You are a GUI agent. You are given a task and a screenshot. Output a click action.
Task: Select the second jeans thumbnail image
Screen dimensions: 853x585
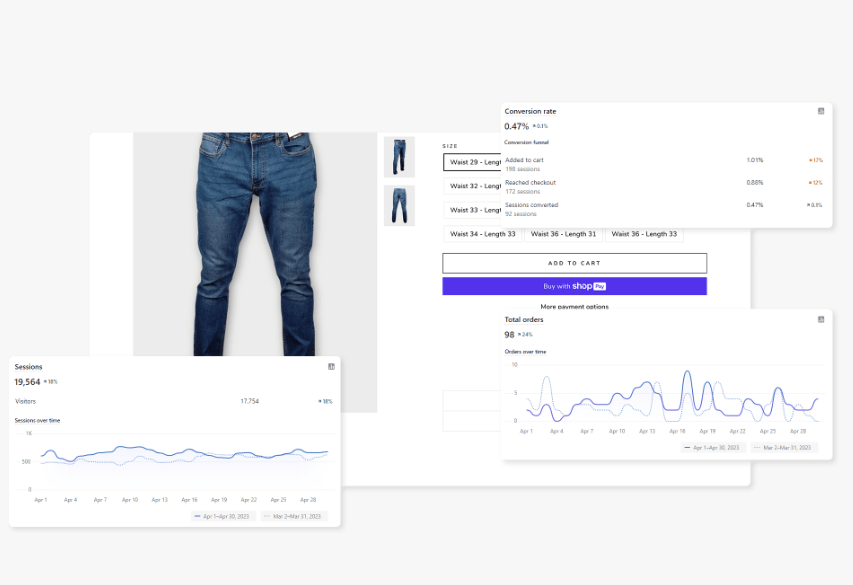[x=399, y=205]
